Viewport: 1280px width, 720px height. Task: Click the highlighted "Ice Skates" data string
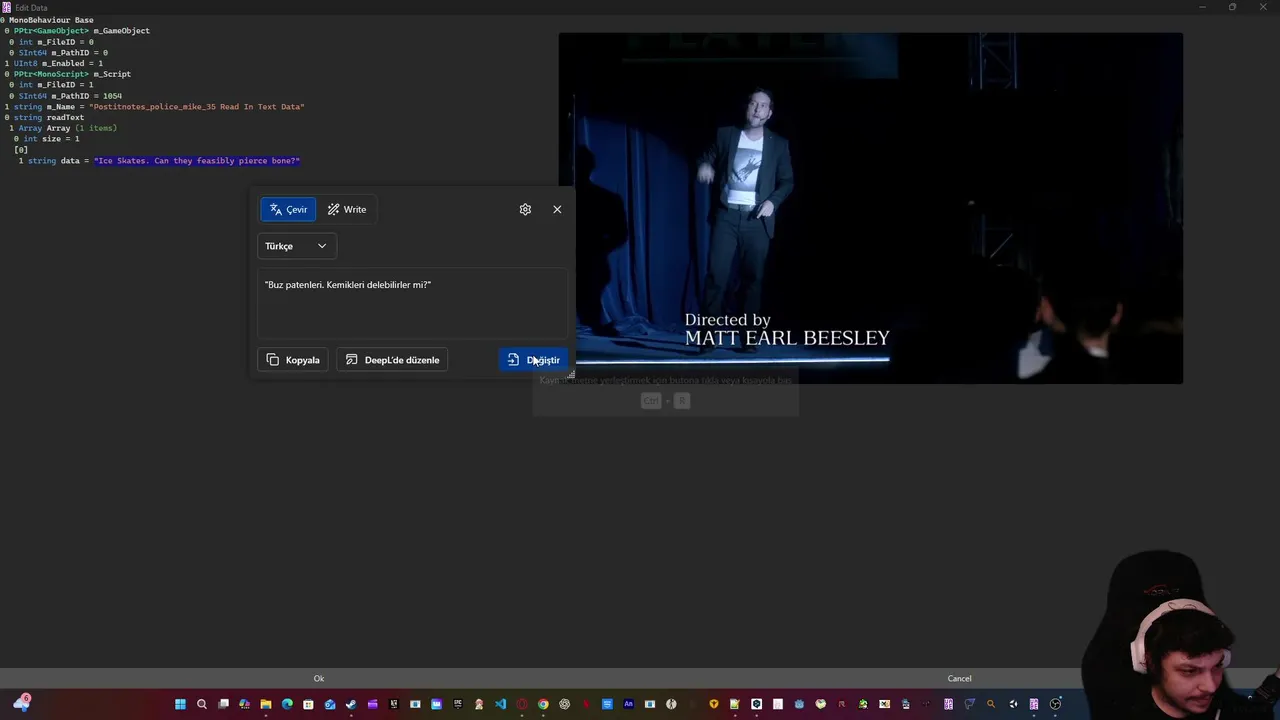pyautogui.click(x=197, y=161)
